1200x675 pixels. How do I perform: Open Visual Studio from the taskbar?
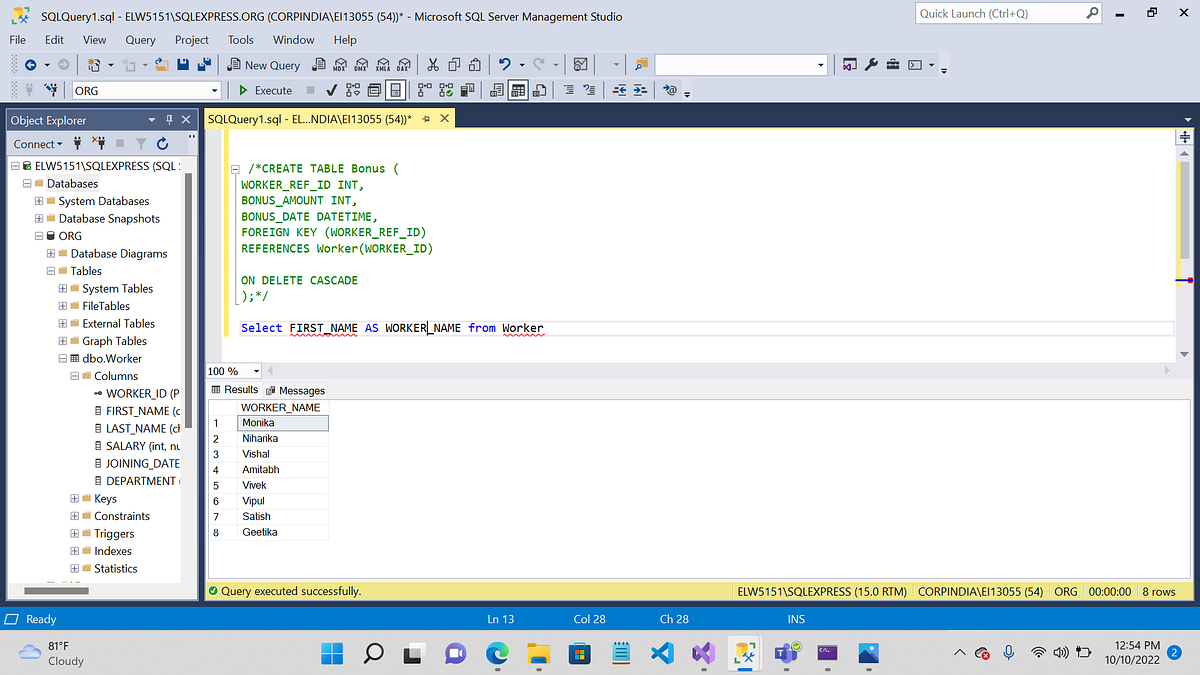click(x=703, y=653)
